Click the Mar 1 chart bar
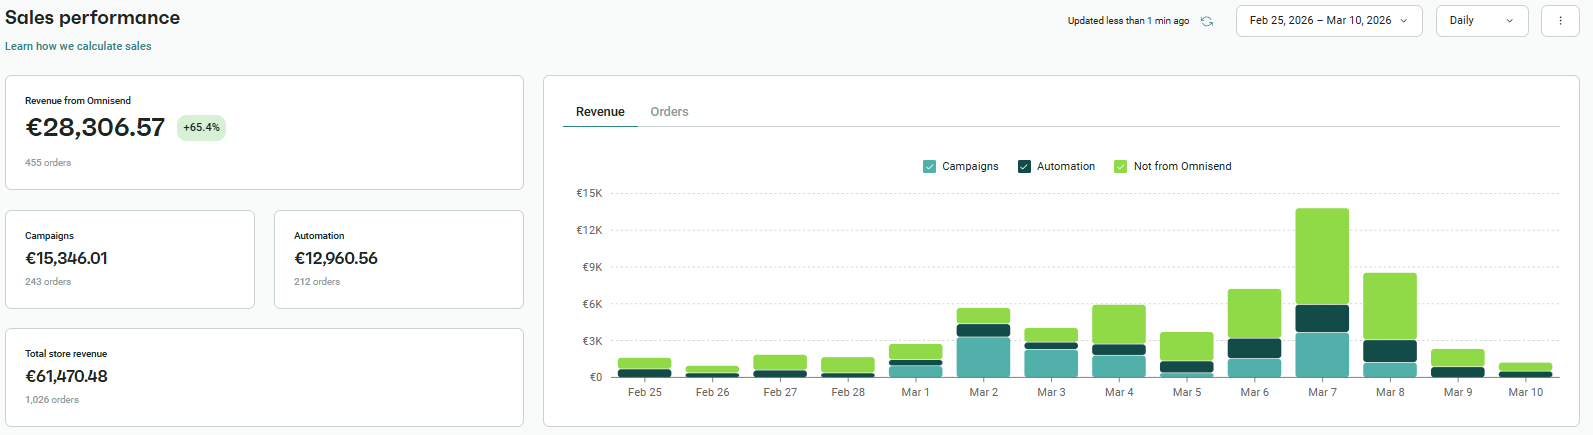The width and height of the screenshot is (1593, 435). point(915,361)
